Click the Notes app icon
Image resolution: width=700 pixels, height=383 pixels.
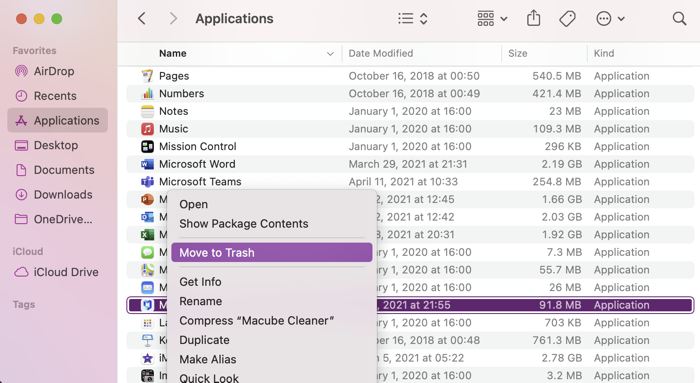tap(147, 111)
